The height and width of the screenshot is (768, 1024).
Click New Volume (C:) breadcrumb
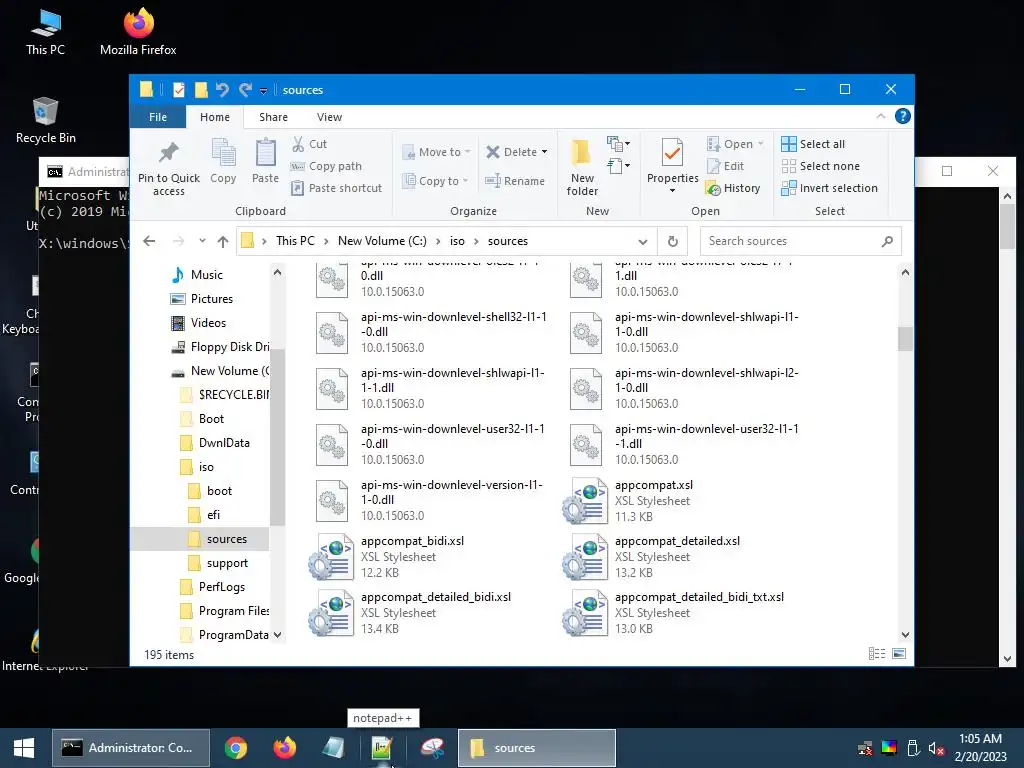382,241
